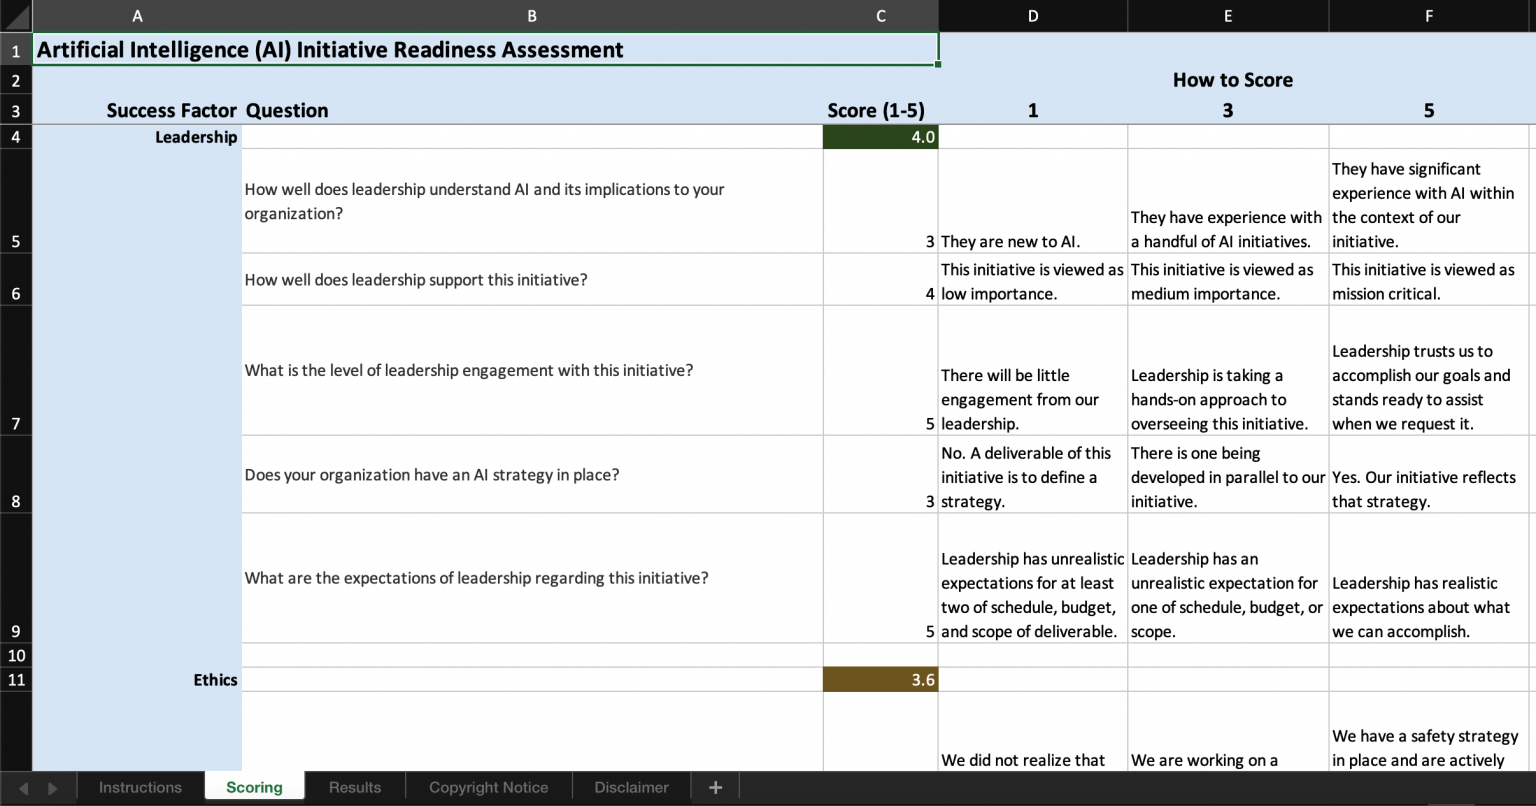1536x806 pixels.
Task: Open the Instructions sheet
Action: [x=139, y=787]
